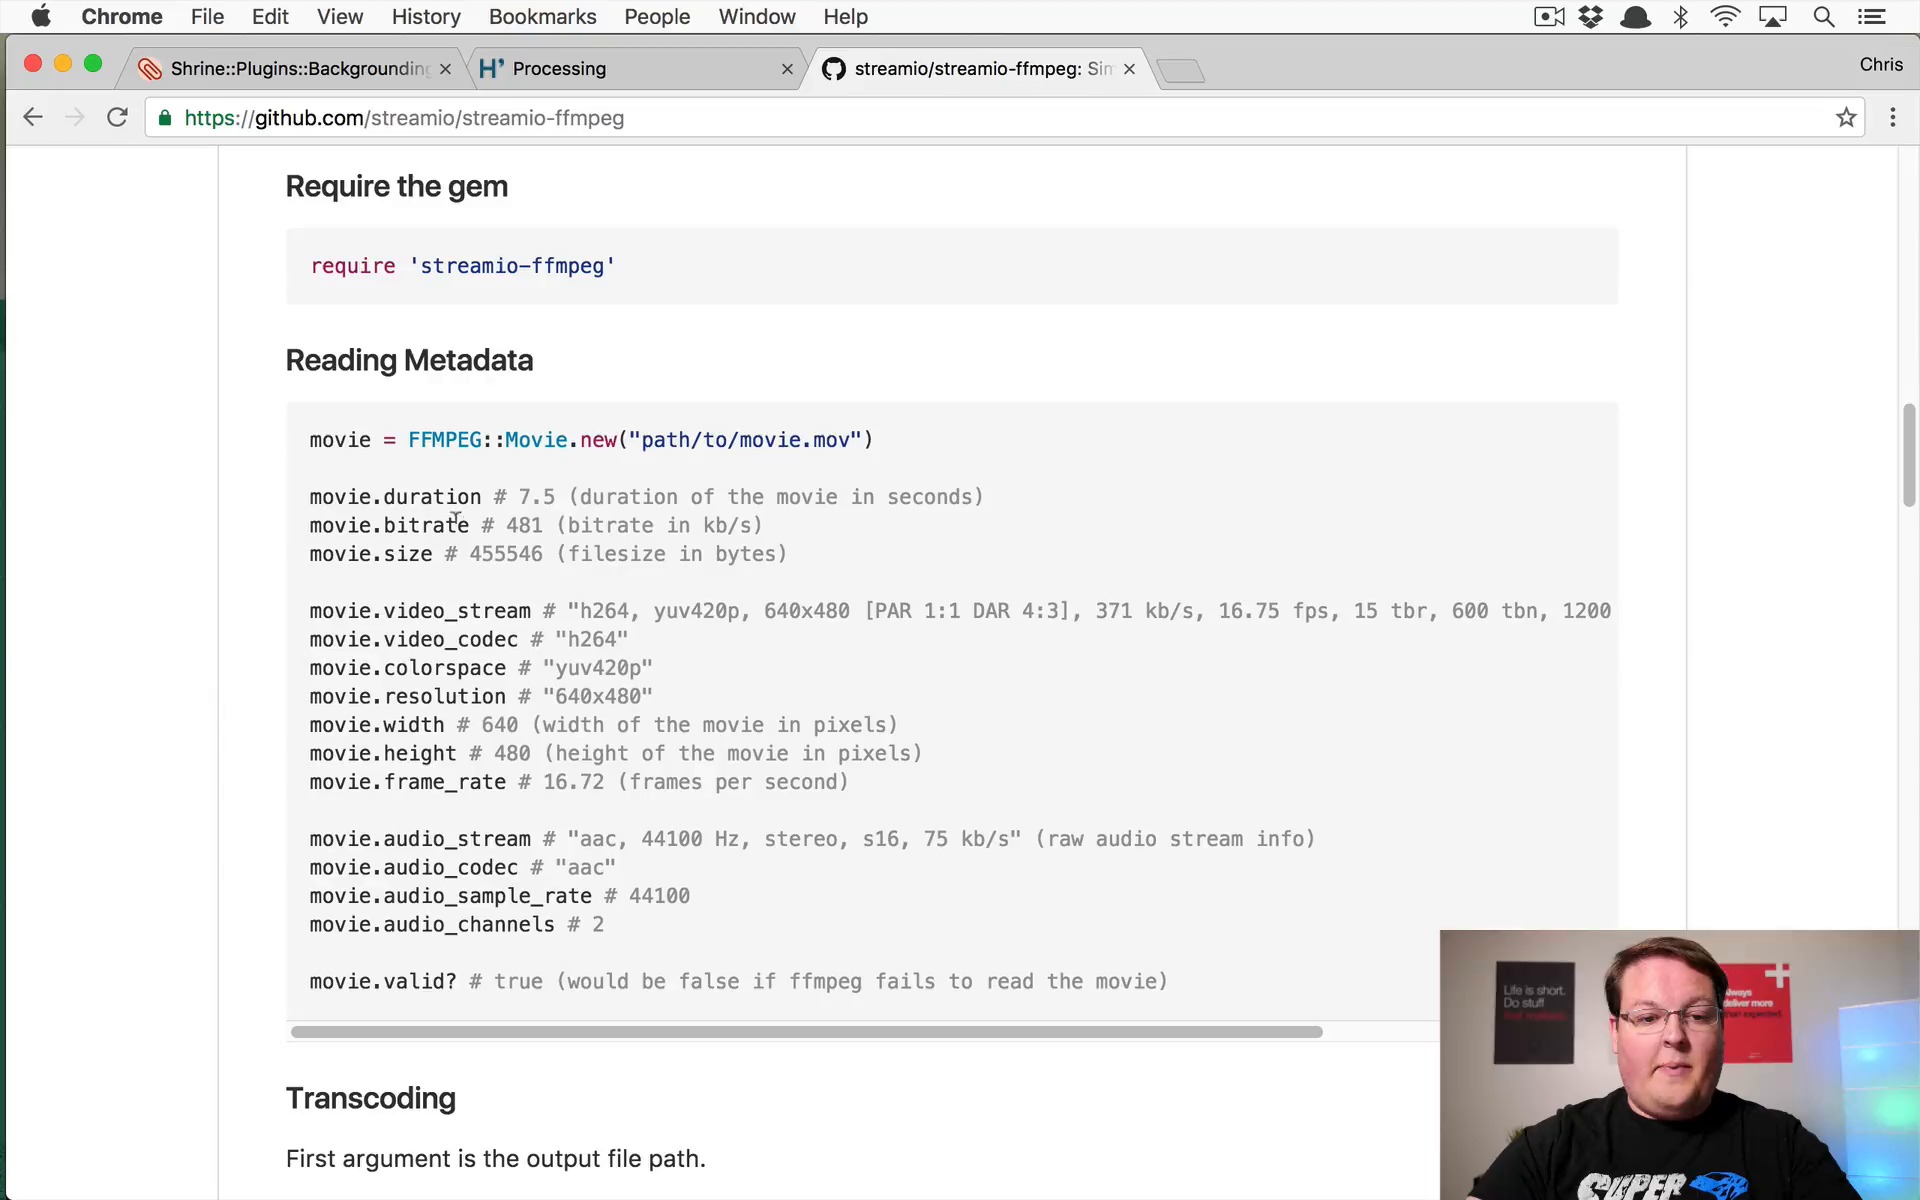Click the Transcoding section header link
This screenshot has height=1200, width=1920.
370,1096
